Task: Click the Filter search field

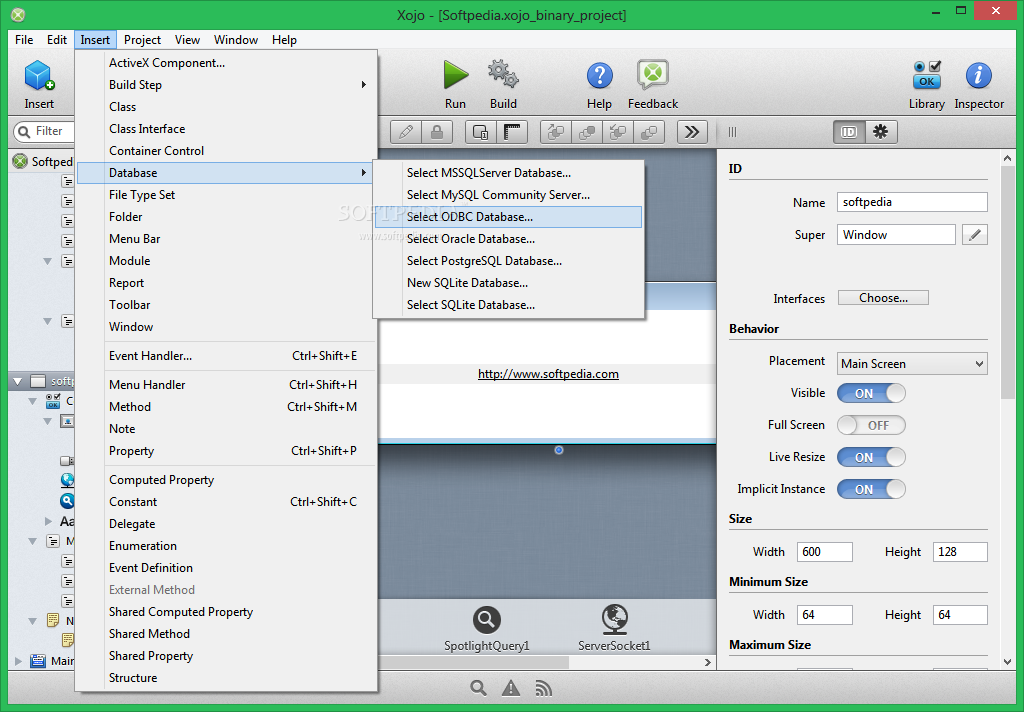Action: coord(43,131)
